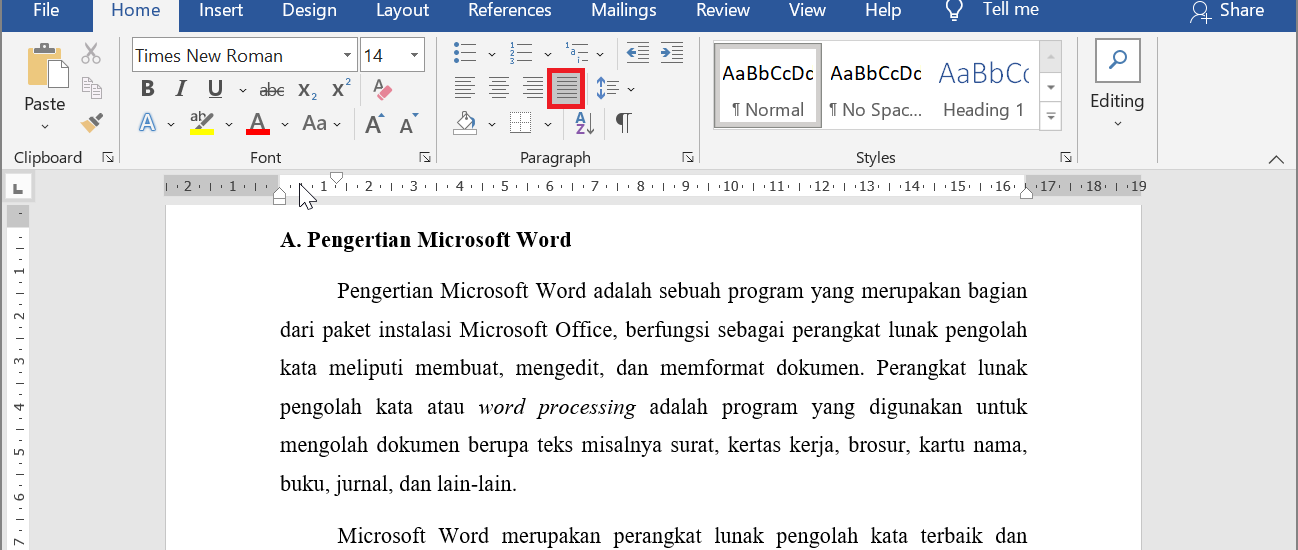
Task: Show paragraph marks with pilcrow icon
Action: (623, 123)
